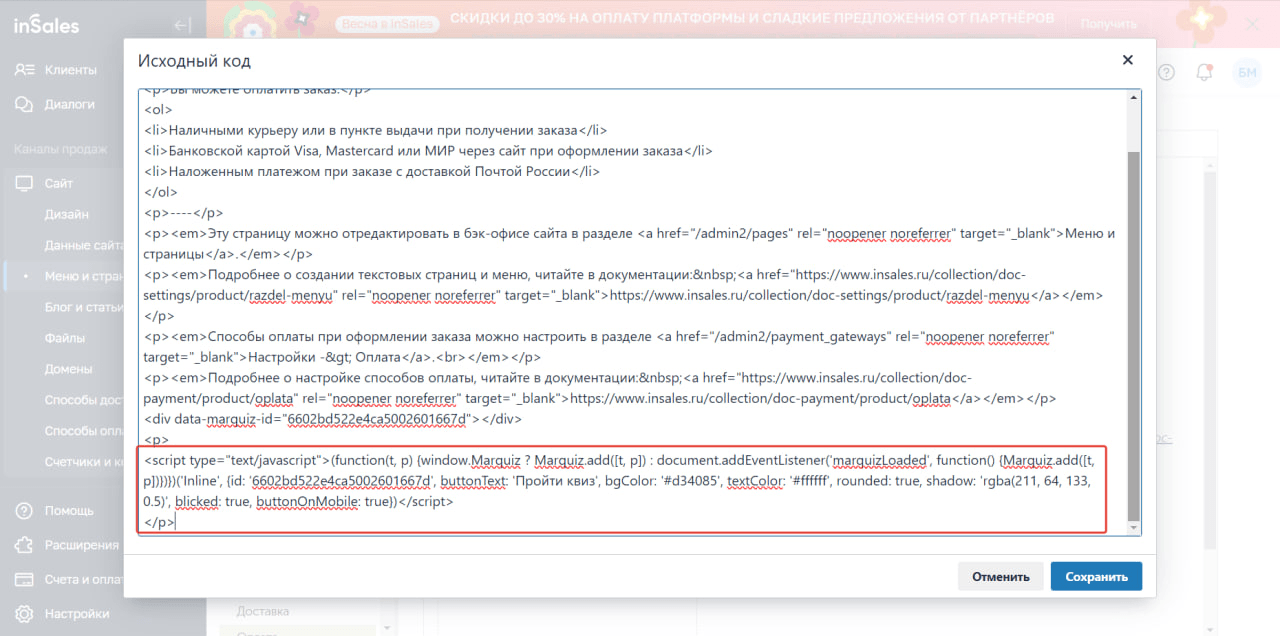Open Блог и статьи in sidebar
The width and height of the screenshot is (1280, 636).
[84, 307]
